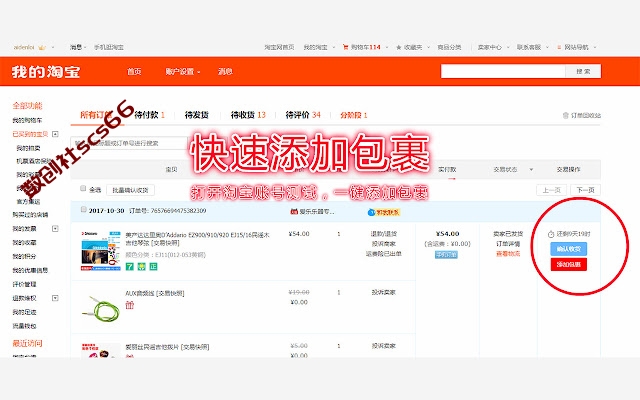
Task: Open the 订单详情 link
Action: tap(508, 244)
